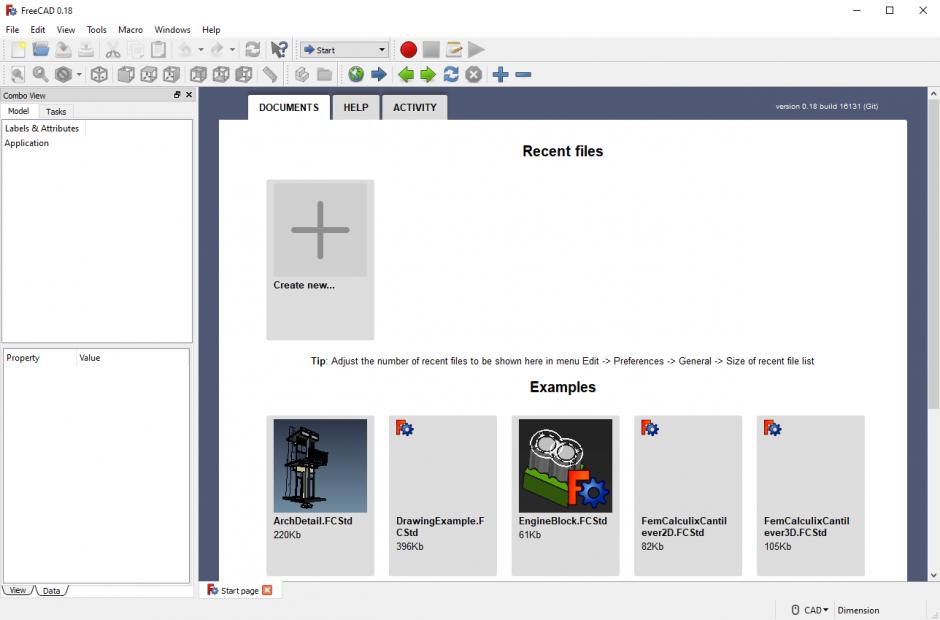940x620 pixels.
Task: Select the Model tab in Combo View
Action: [19, 111]
